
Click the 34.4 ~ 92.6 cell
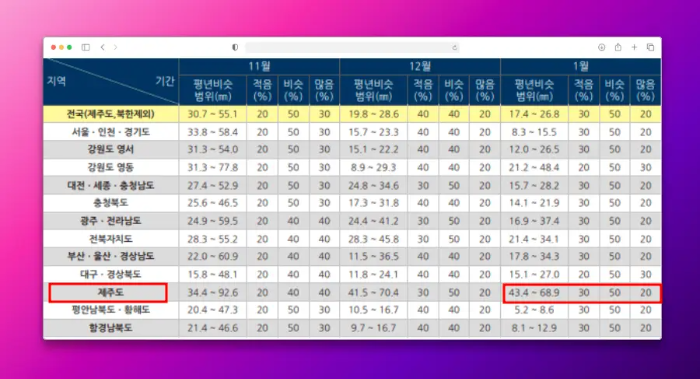[212, 292]
